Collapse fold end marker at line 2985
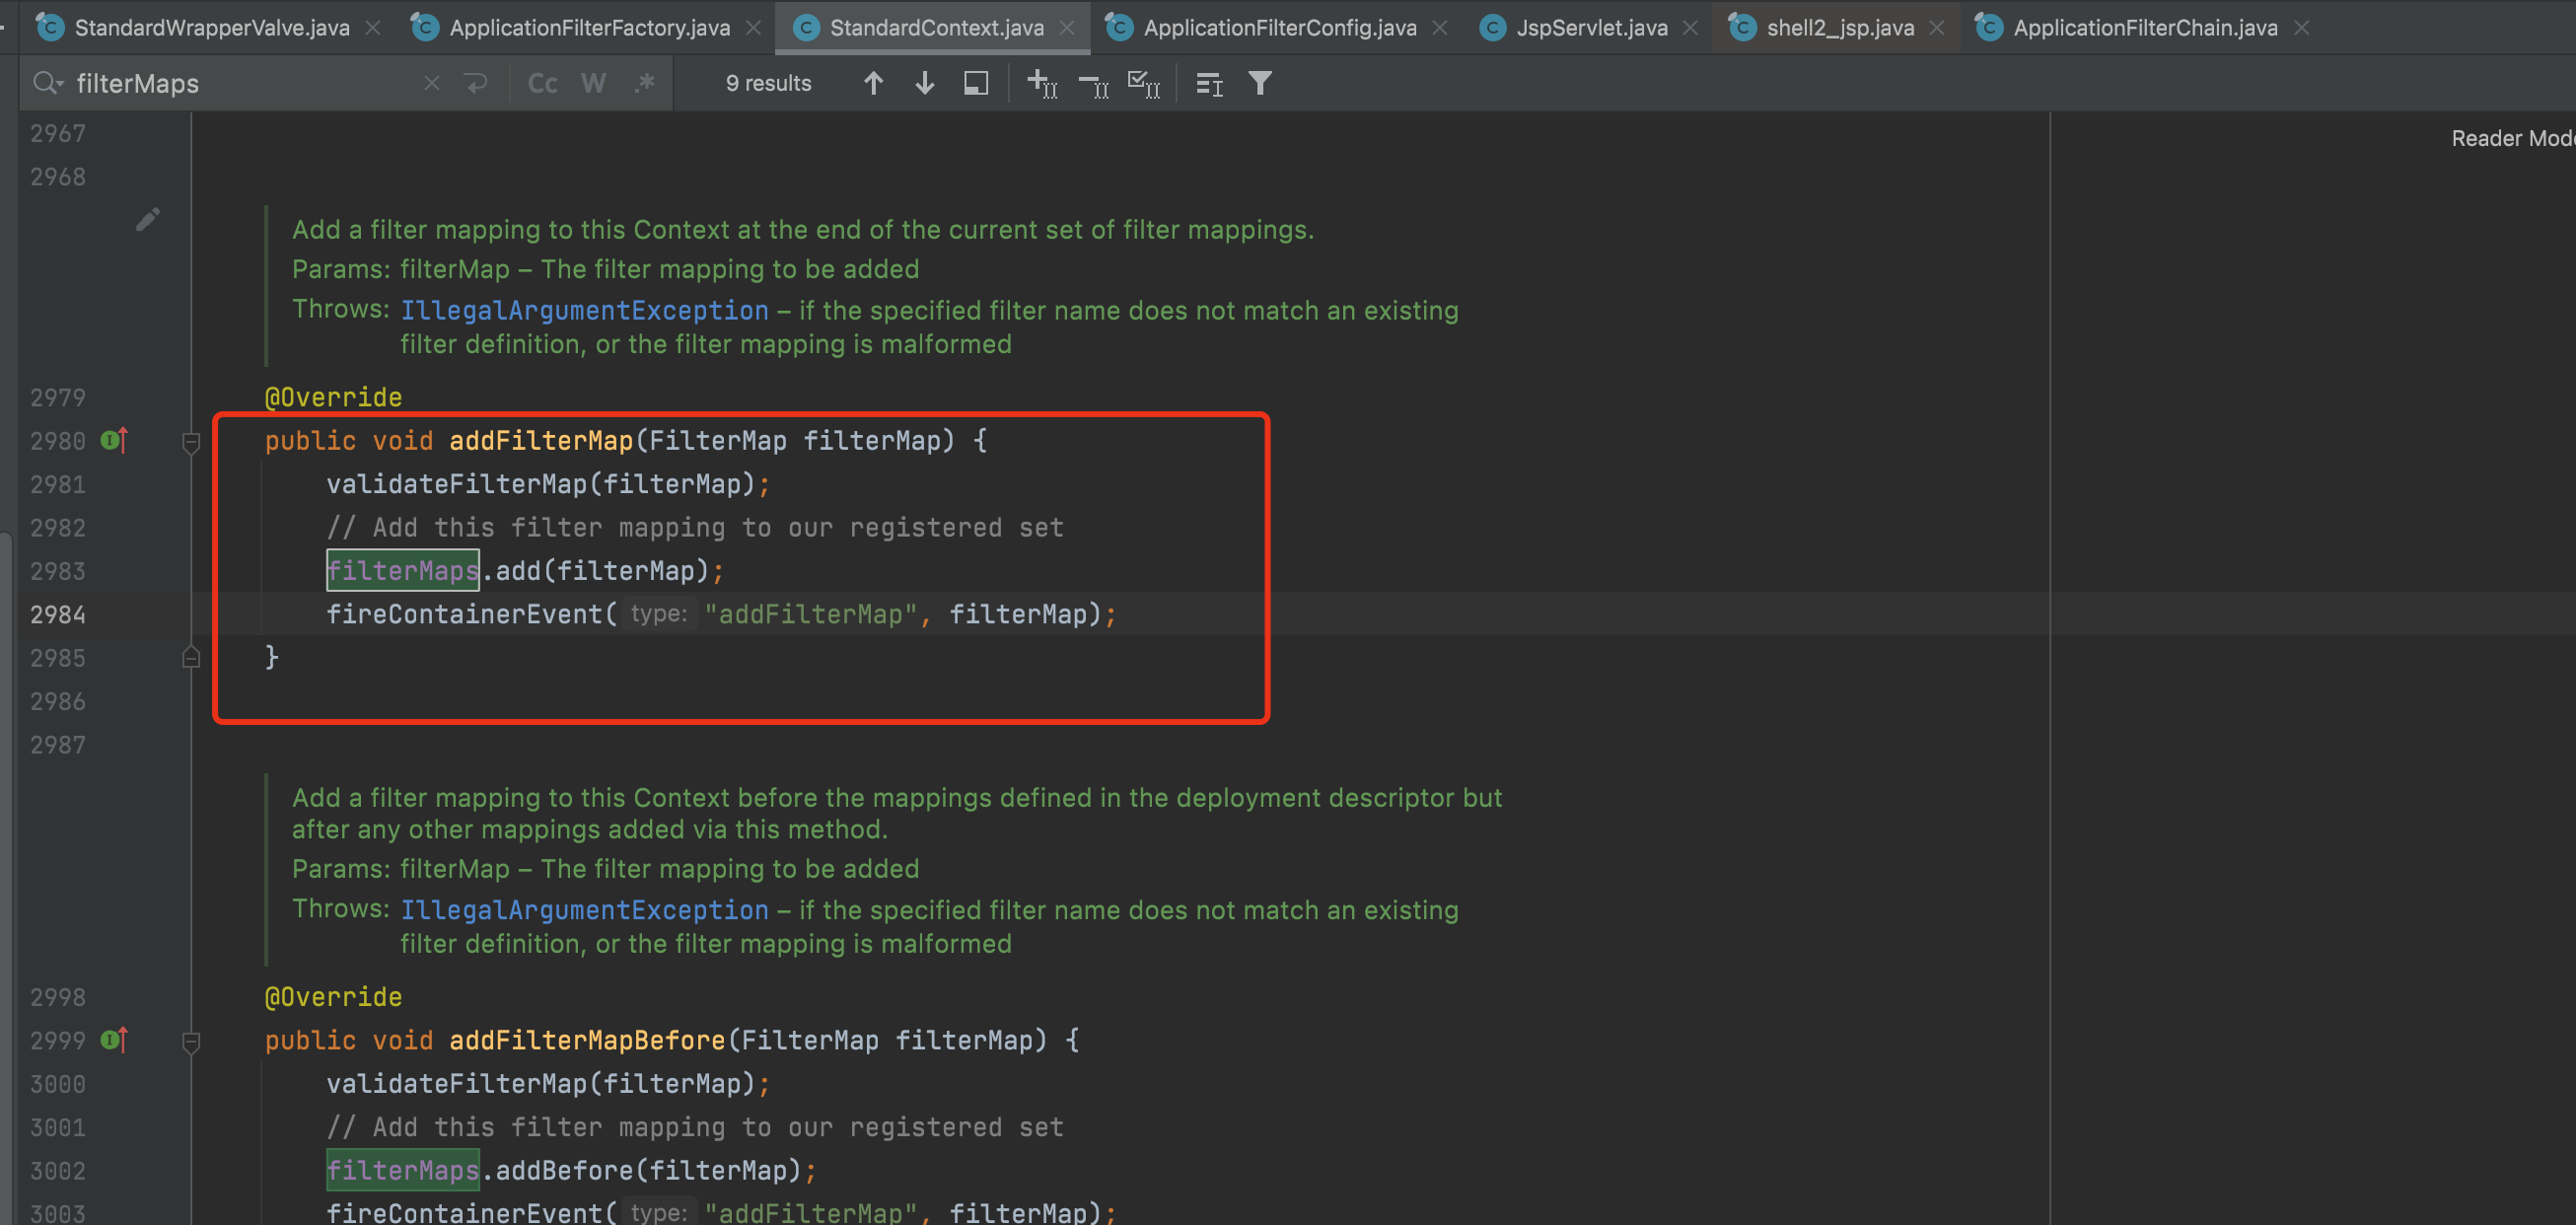Viewport: 2576px width, 1225px height. coord(191,657)
